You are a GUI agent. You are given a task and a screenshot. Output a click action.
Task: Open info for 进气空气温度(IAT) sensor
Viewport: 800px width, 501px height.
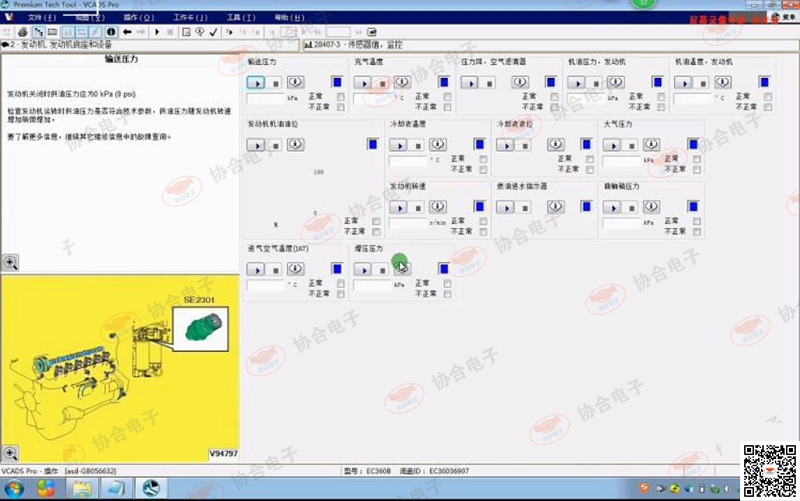click(x=295, y=269)
